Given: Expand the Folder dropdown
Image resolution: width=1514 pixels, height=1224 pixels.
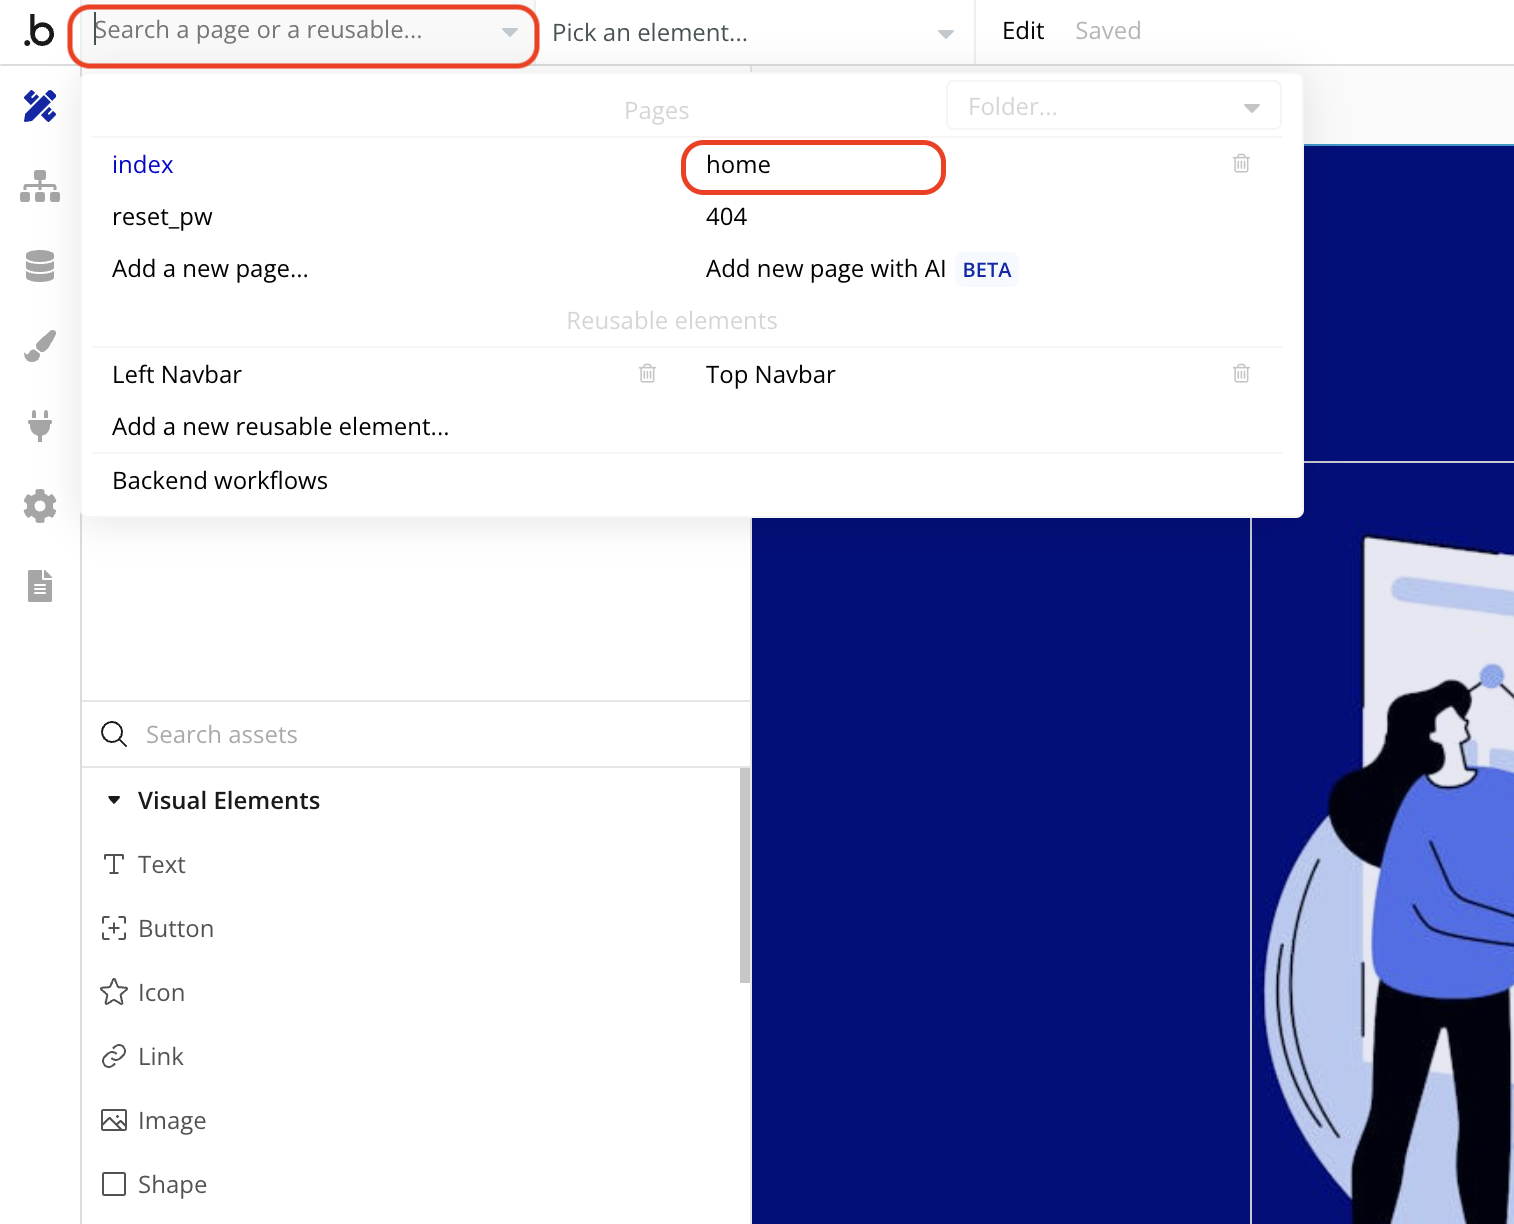Looking at the screenshot, I should point(1113,107).
